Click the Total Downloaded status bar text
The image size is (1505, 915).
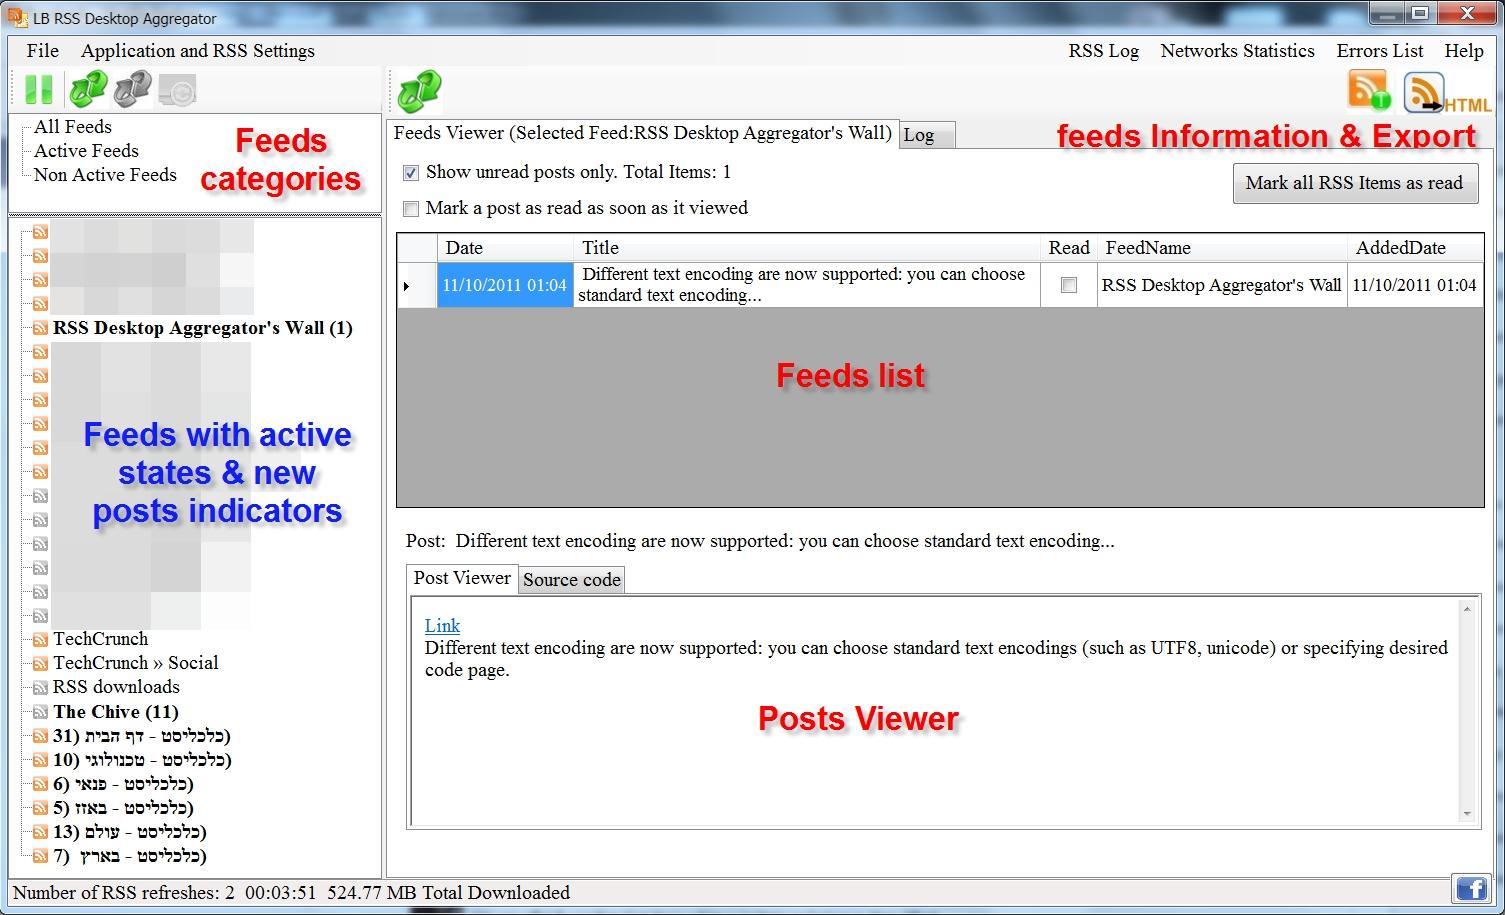click(x=449, y=893)
